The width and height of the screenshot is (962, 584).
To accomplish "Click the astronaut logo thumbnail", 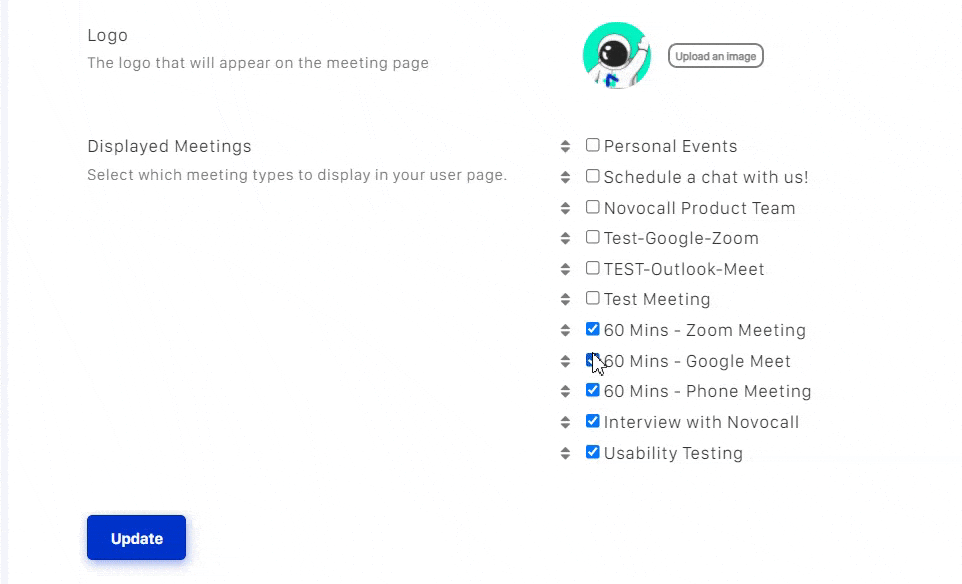I will [617, 56].
